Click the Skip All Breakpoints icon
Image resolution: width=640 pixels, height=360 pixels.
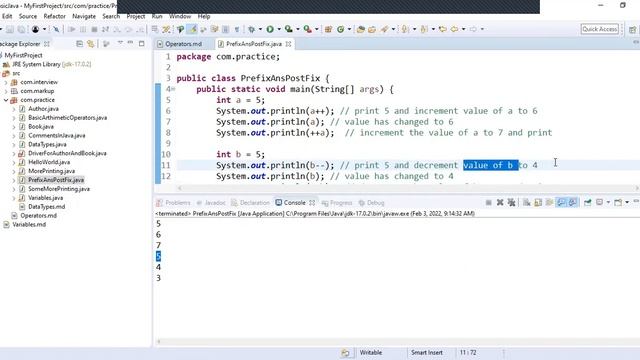(56, 29)
